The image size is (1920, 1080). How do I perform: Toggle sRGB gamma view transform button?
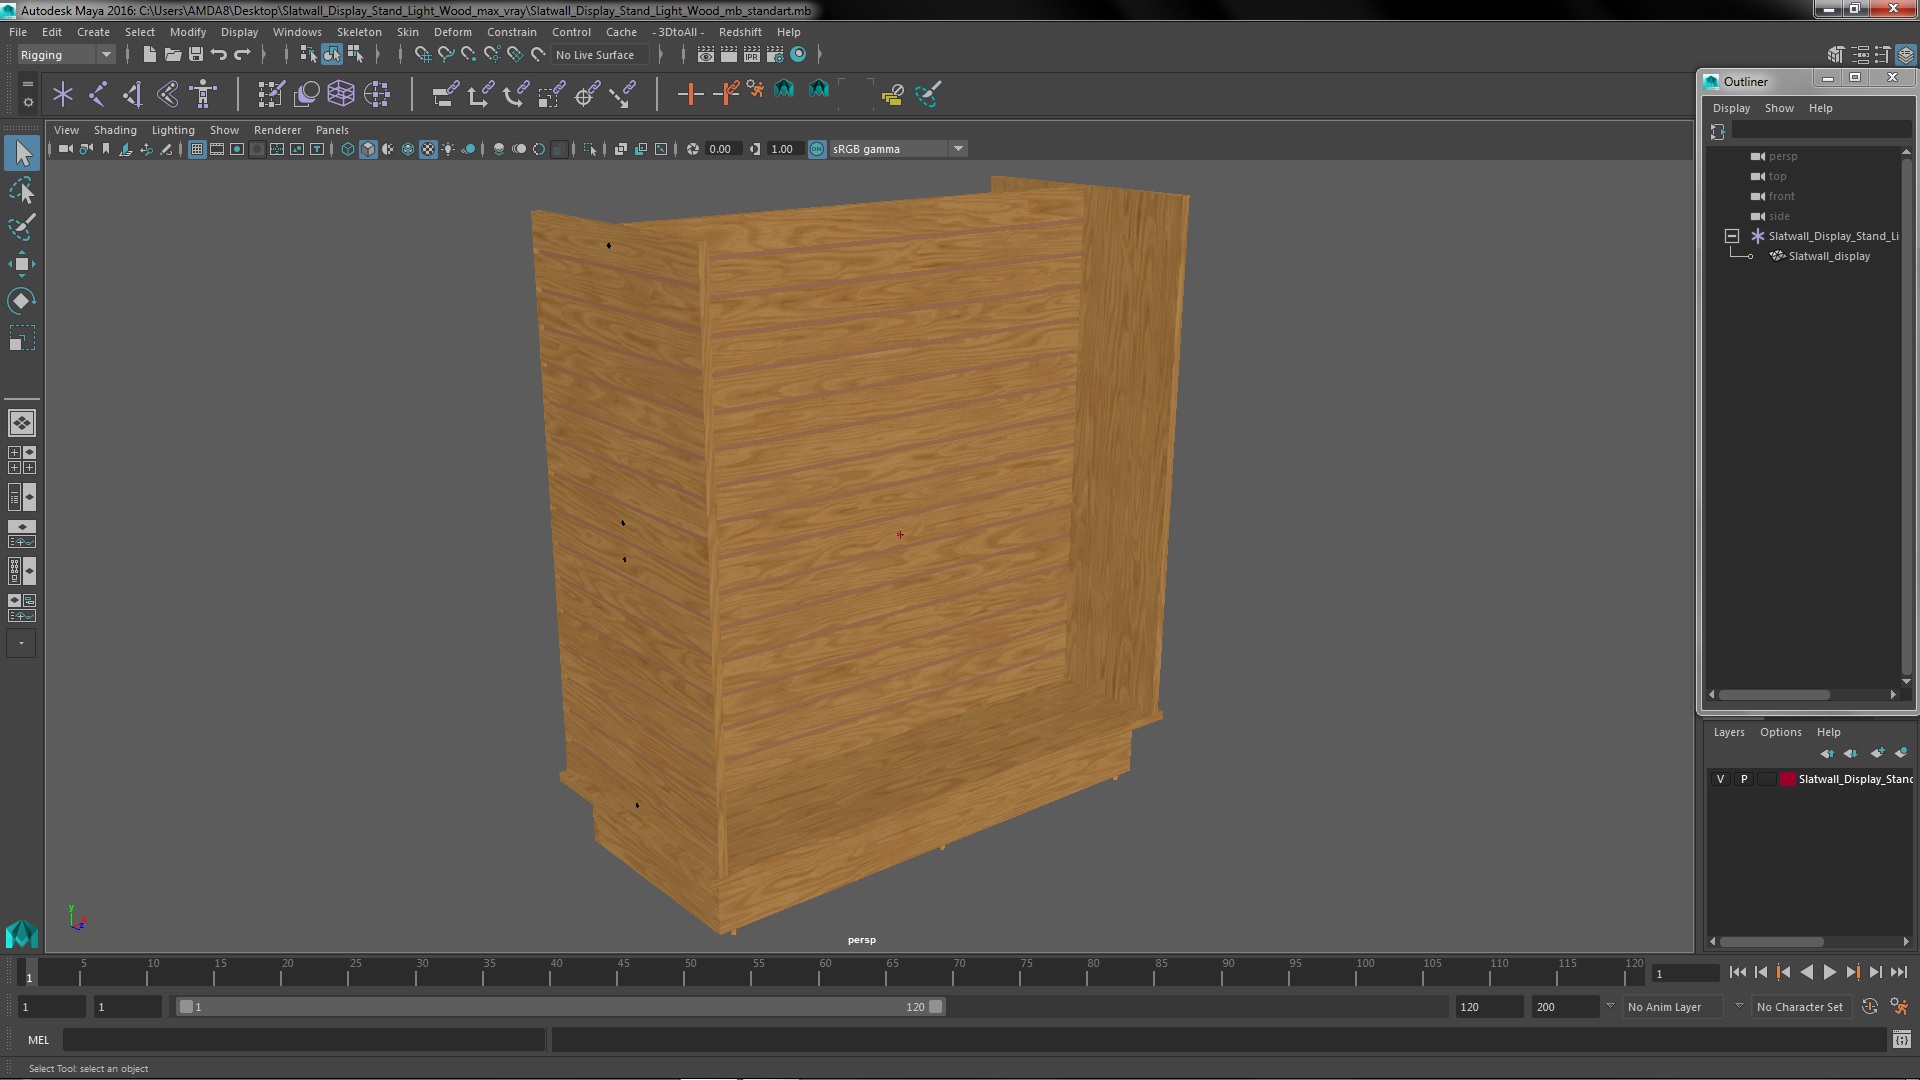click(817, 149)
